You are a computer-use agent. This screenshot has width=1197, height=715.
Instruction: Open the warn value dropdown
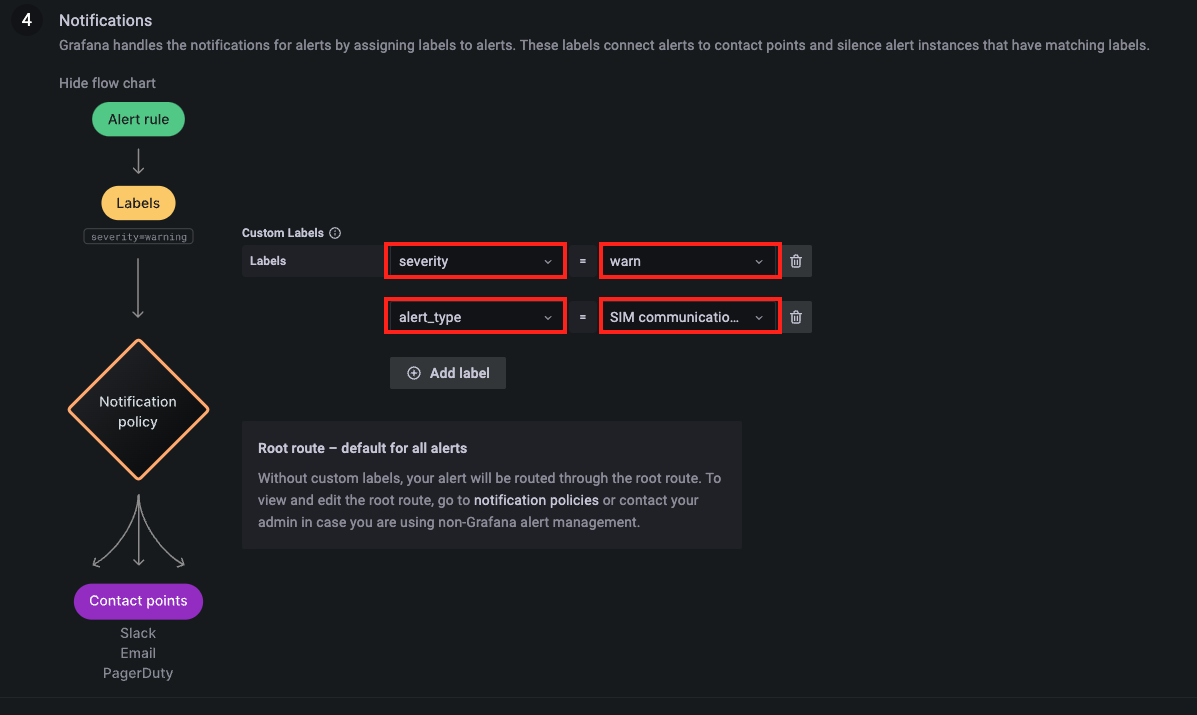coord(690,261)
